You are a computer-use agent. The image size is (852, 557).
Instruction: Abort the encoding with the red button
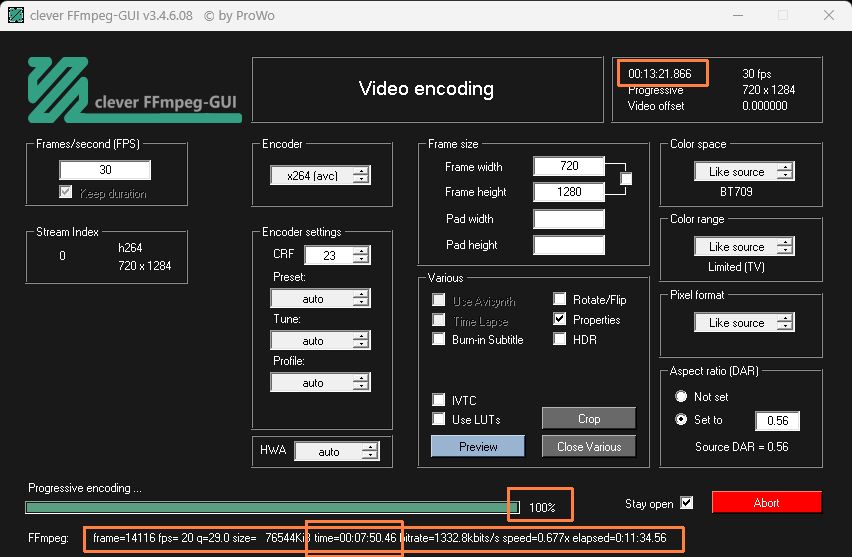pyautogui.click(x=766, y=502)
